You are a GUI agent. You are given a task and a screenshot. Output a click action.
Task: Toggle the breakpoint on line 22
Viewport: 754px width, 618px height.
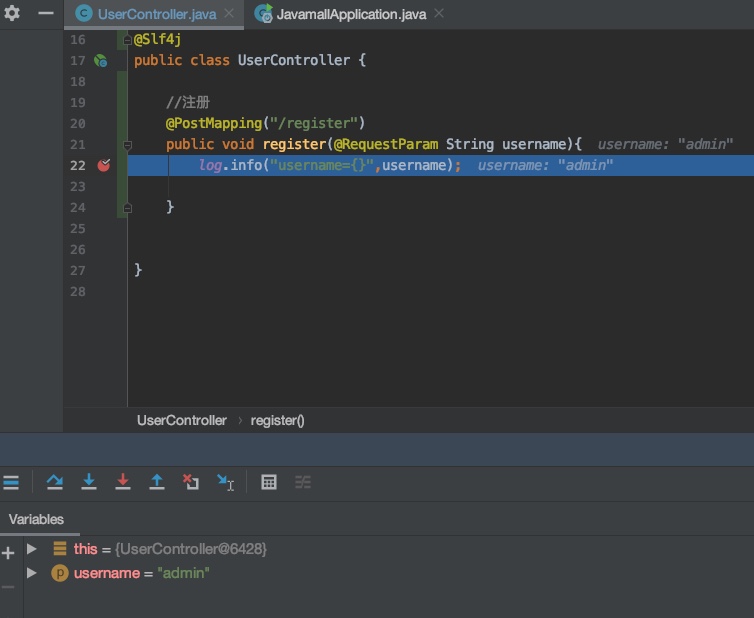tap(104, 165)
